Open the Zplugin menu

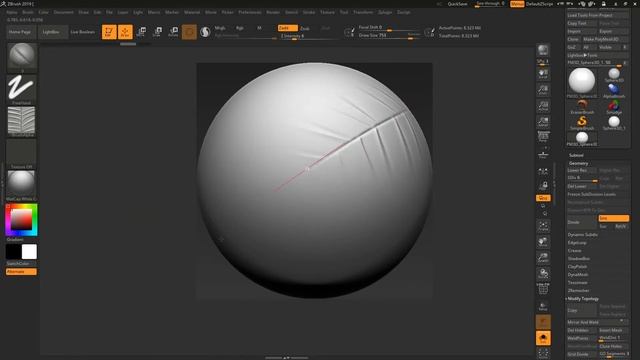click(385, 12)
